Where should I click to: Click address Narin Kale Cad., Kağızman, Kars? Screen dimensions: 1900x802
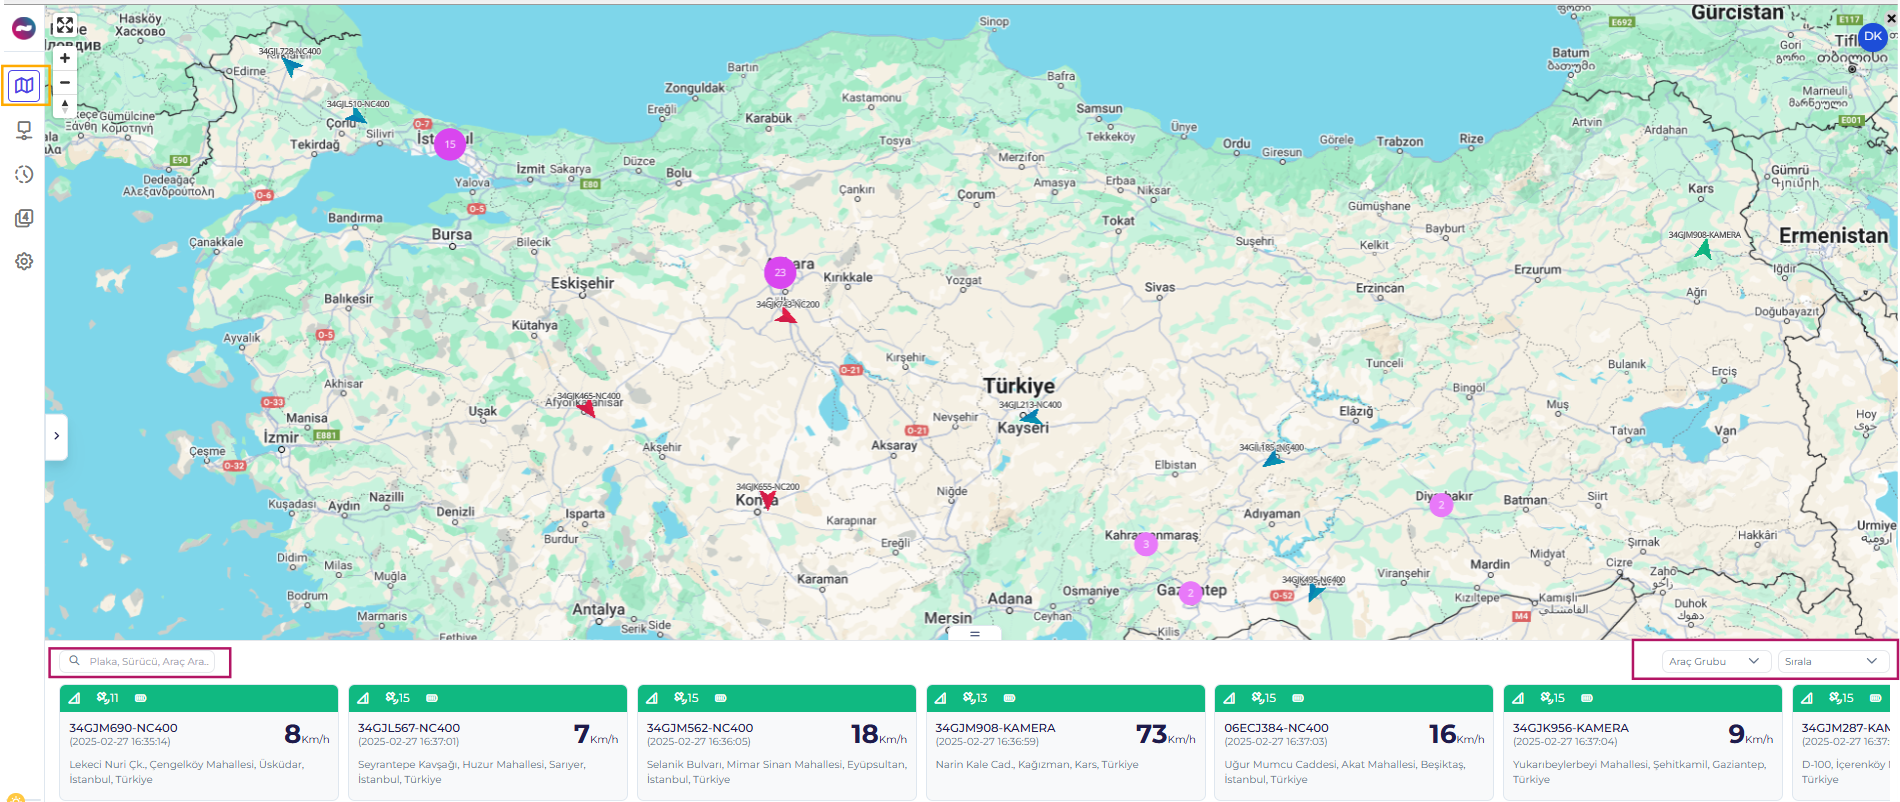coord(1037,765)
